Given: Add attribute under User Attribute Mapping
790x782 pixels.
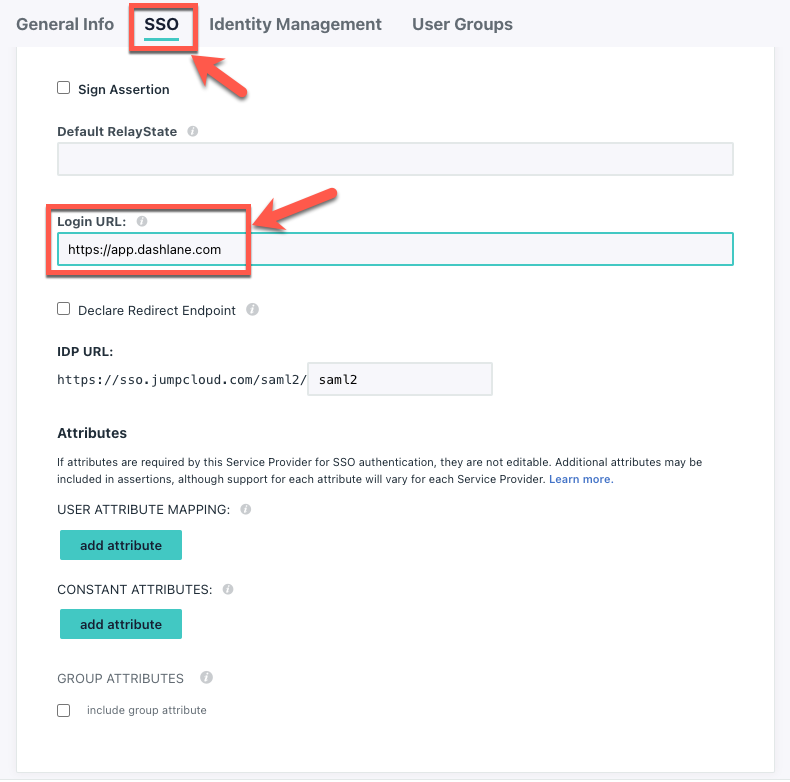Looking at the screenshot, I should [x=121, y=545].
